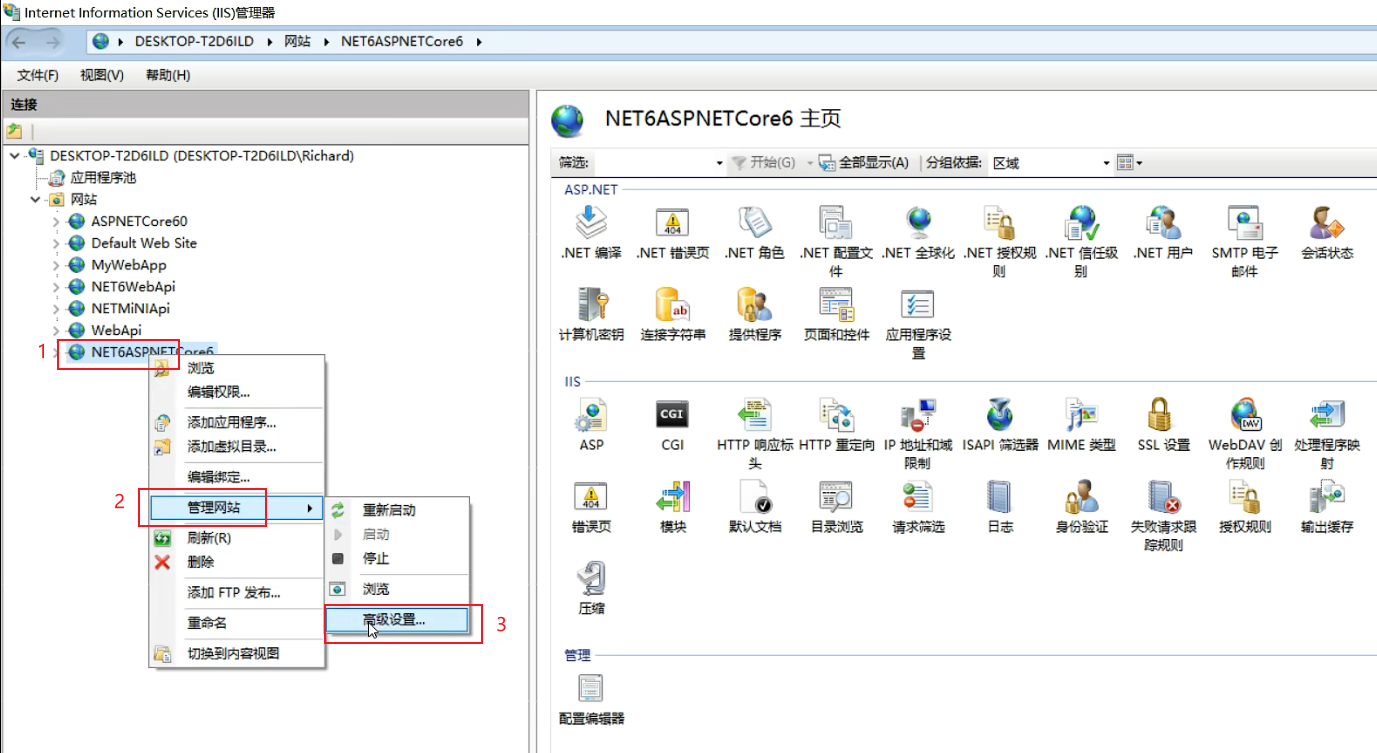
Task: Open the WebDAV 创作规则 feature icon
Action: click(1244, 414)
